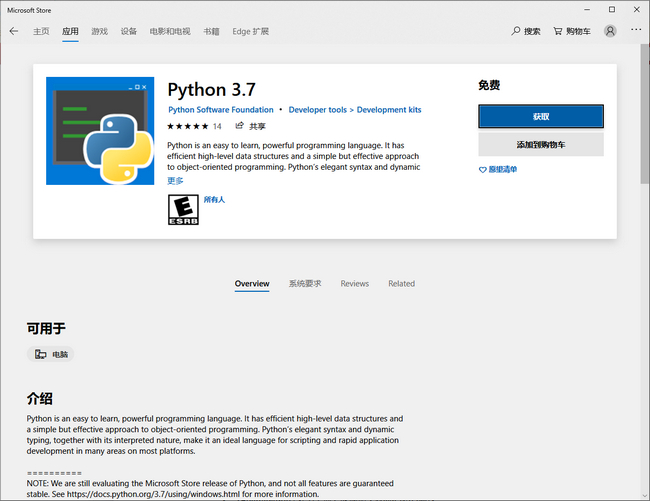Add to wishlist via the heart icon
Image resolution: width=650 pixels, height=501 pixels.
[x=482, y=170]
